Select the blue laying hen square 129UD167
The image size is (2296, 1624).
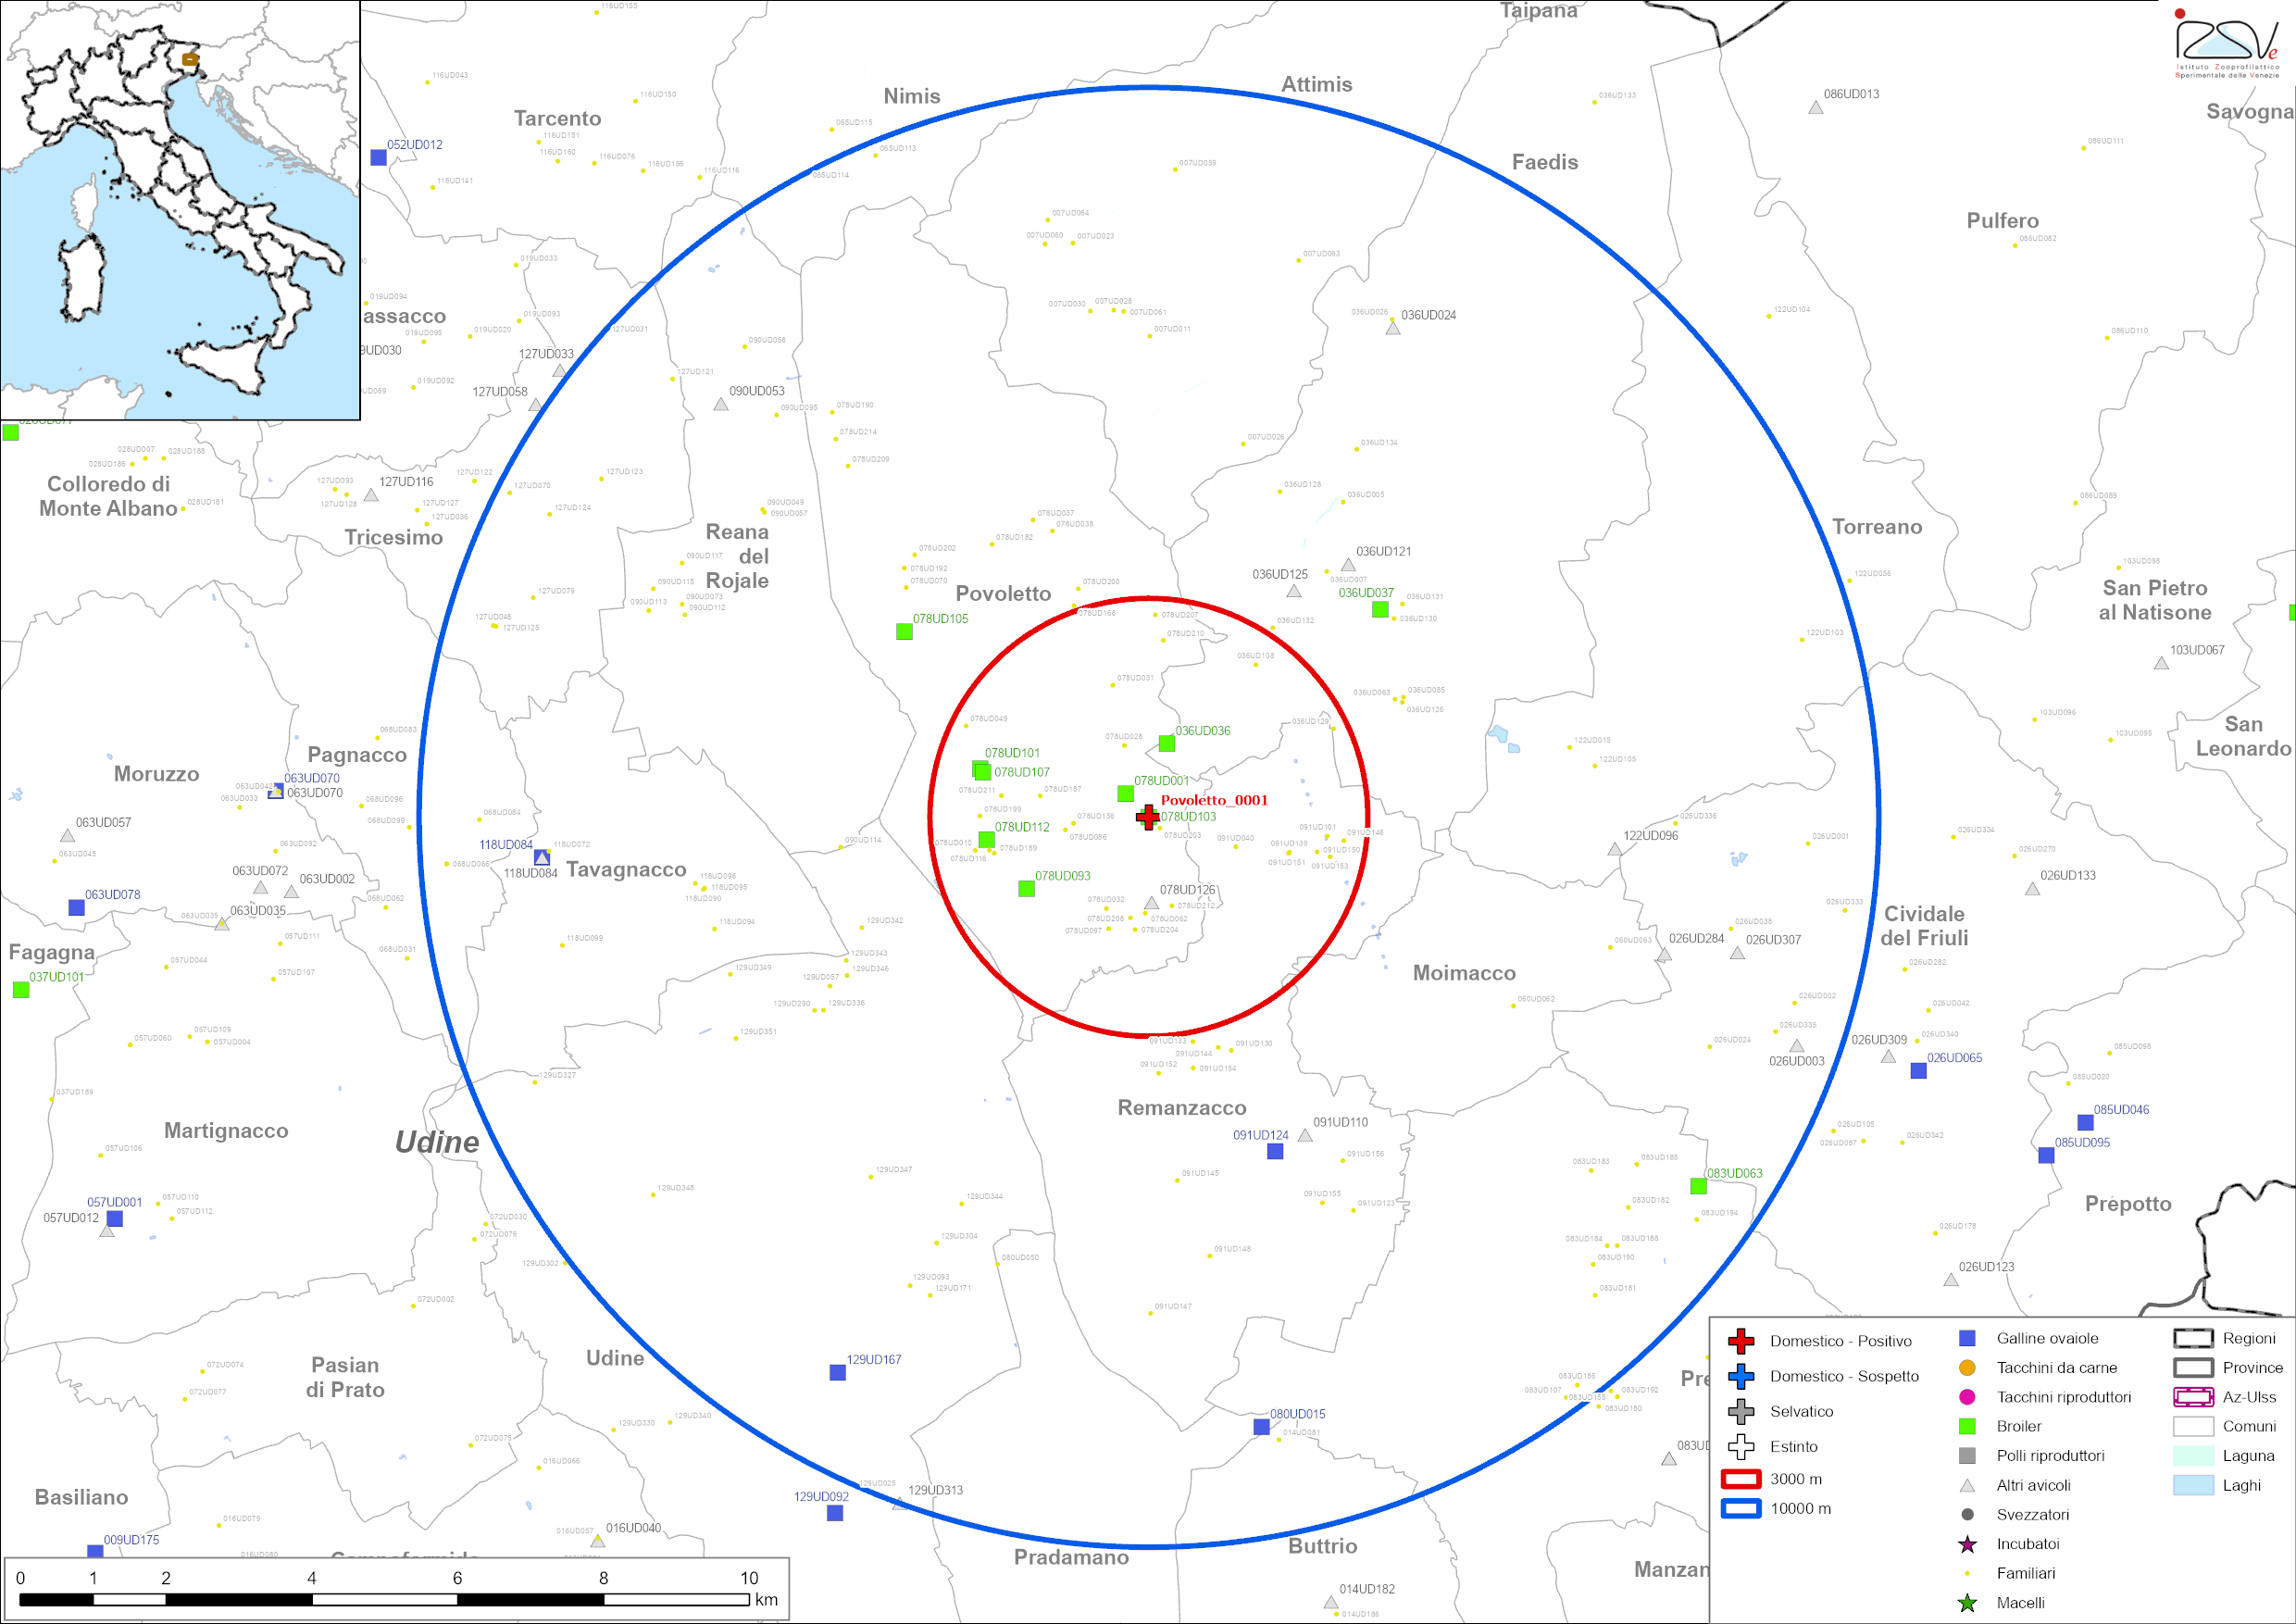(x=838, y=1373)
